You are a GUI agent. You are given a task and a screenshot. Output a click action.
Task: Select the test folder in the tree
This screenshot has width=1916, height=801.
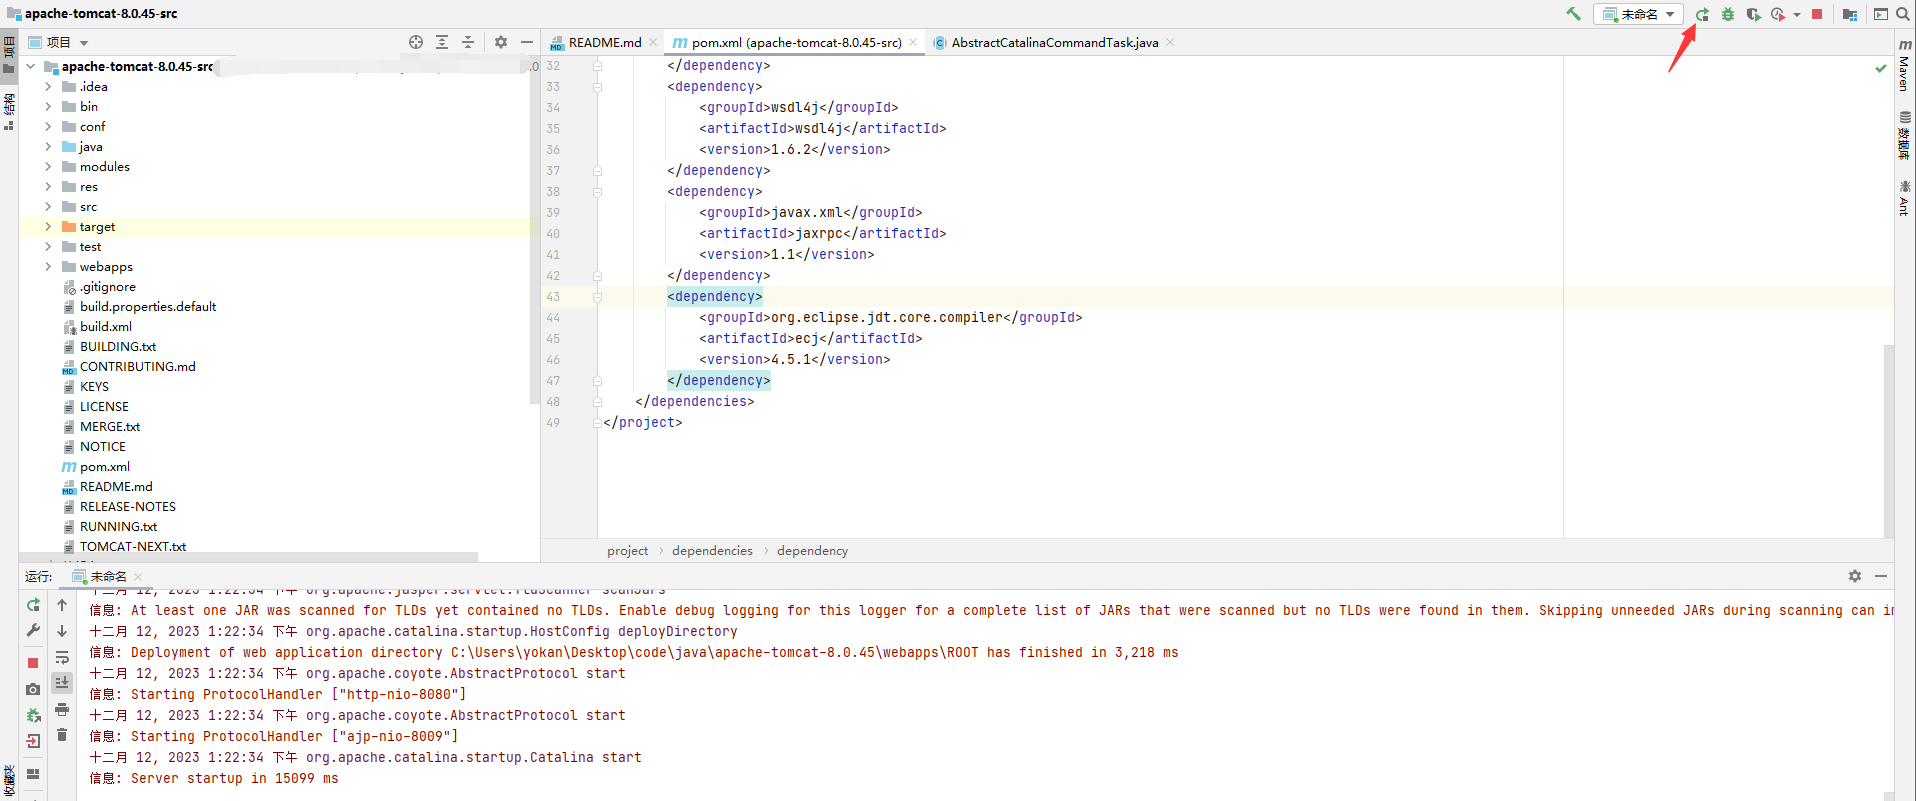tap(90, 247)
